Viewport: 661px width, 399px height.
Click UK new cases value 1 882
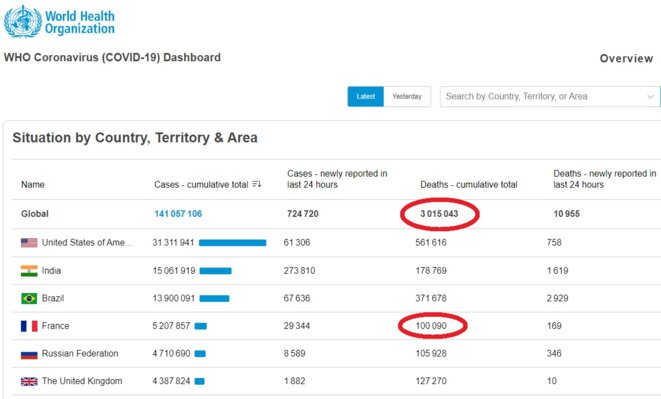[x=294, y=381]
